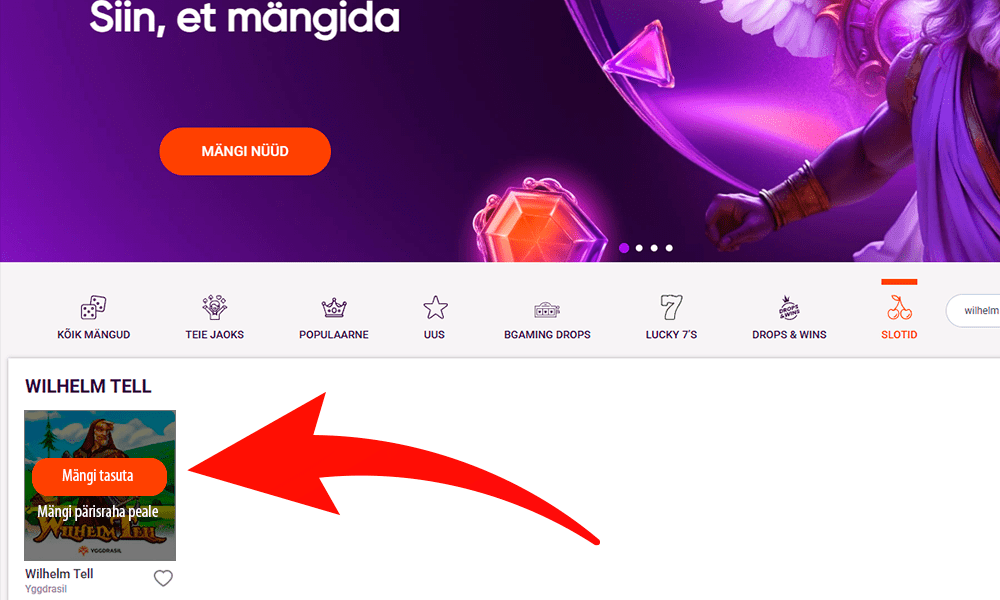
Task: Open the Teie Jaoks category icon
Action: coord(214,307)
